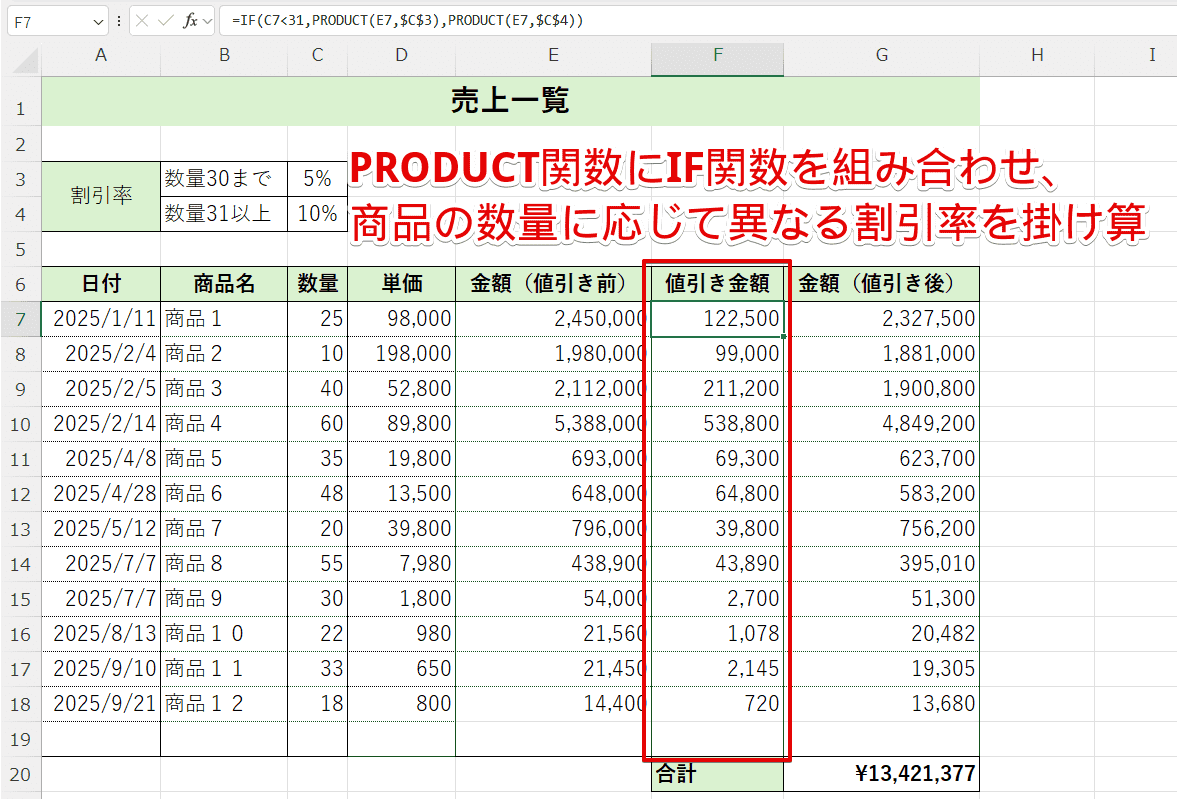Open the Name Box dropdown arrow
Image resolution: width=1177 pixels, height=799 pixels.
pos(98,20)
